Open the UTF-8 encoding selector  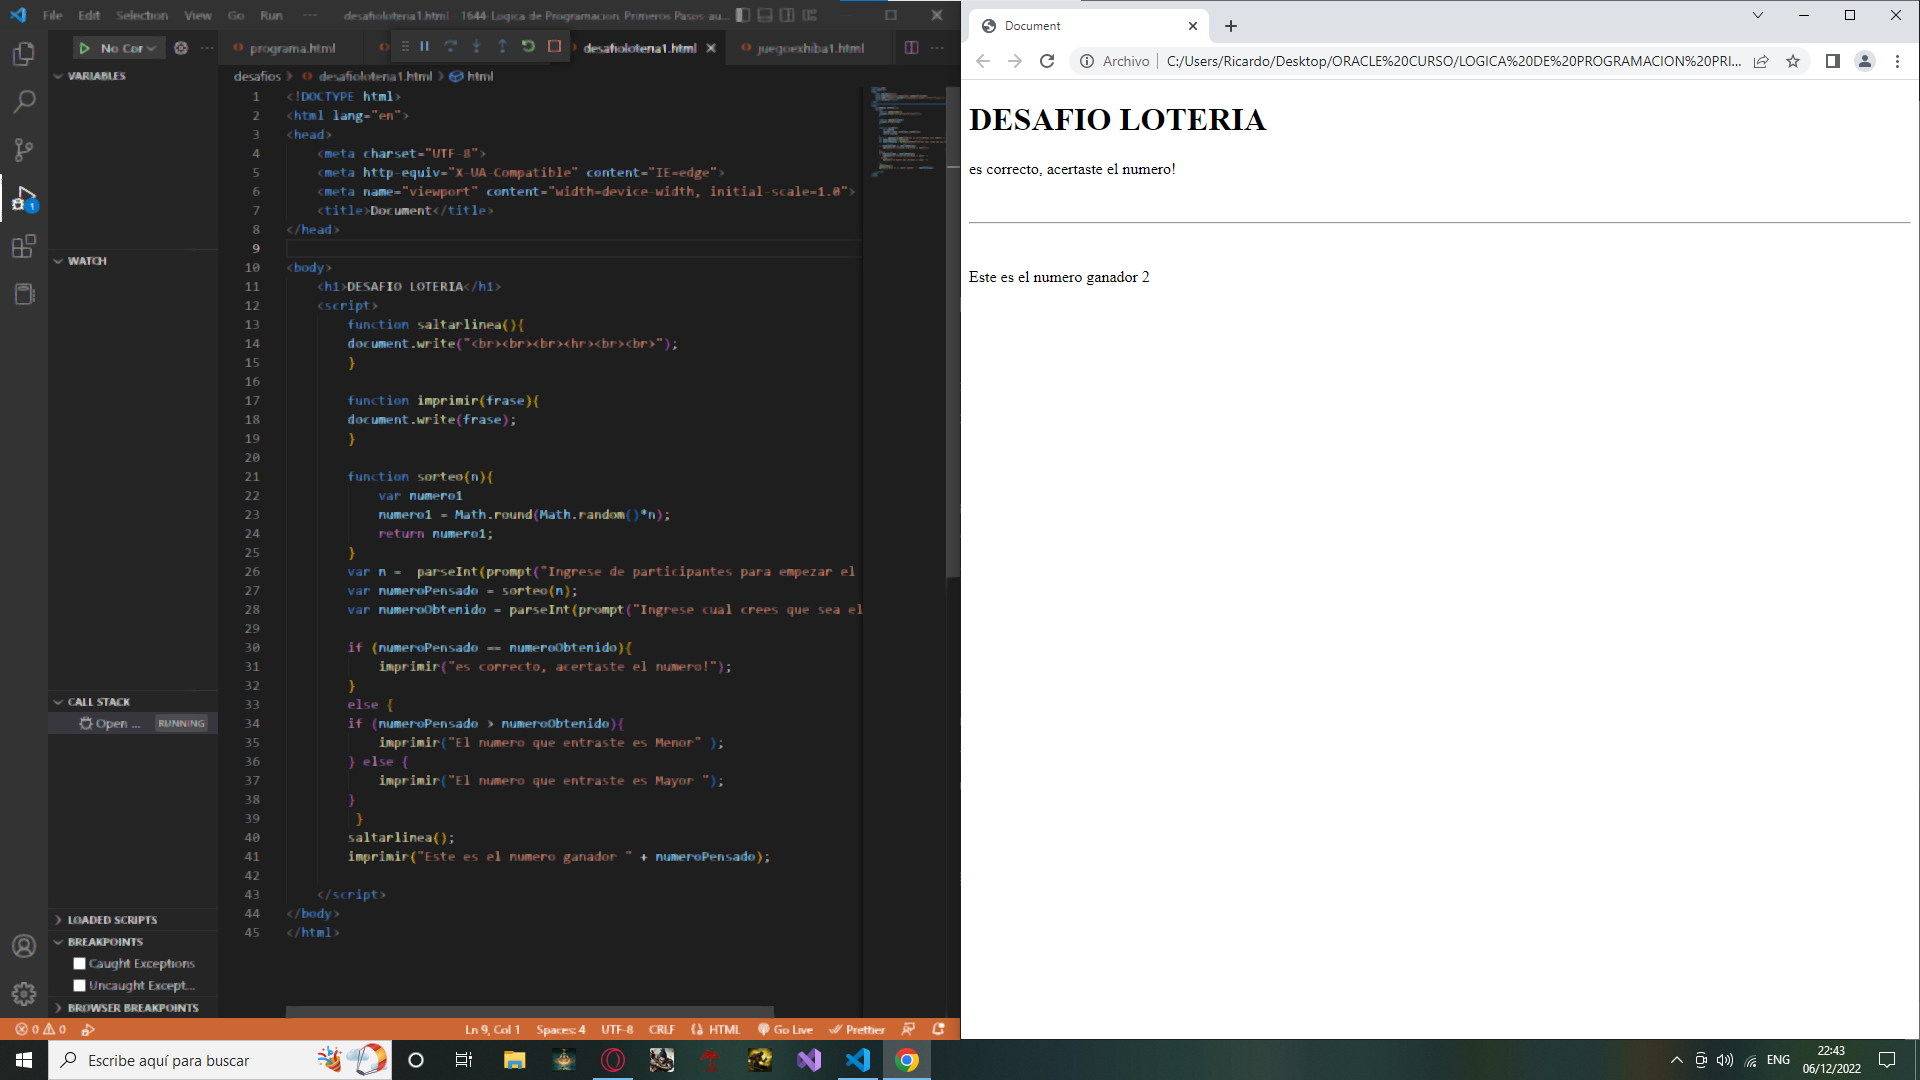point(617,1029)
